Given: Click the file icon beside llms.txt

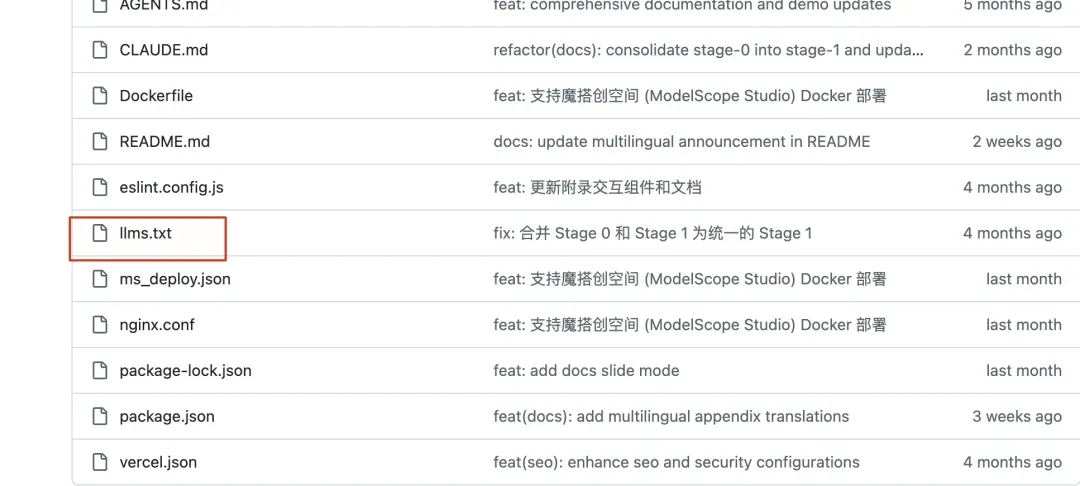Looking at the screenshot, I should pos(100,233).
